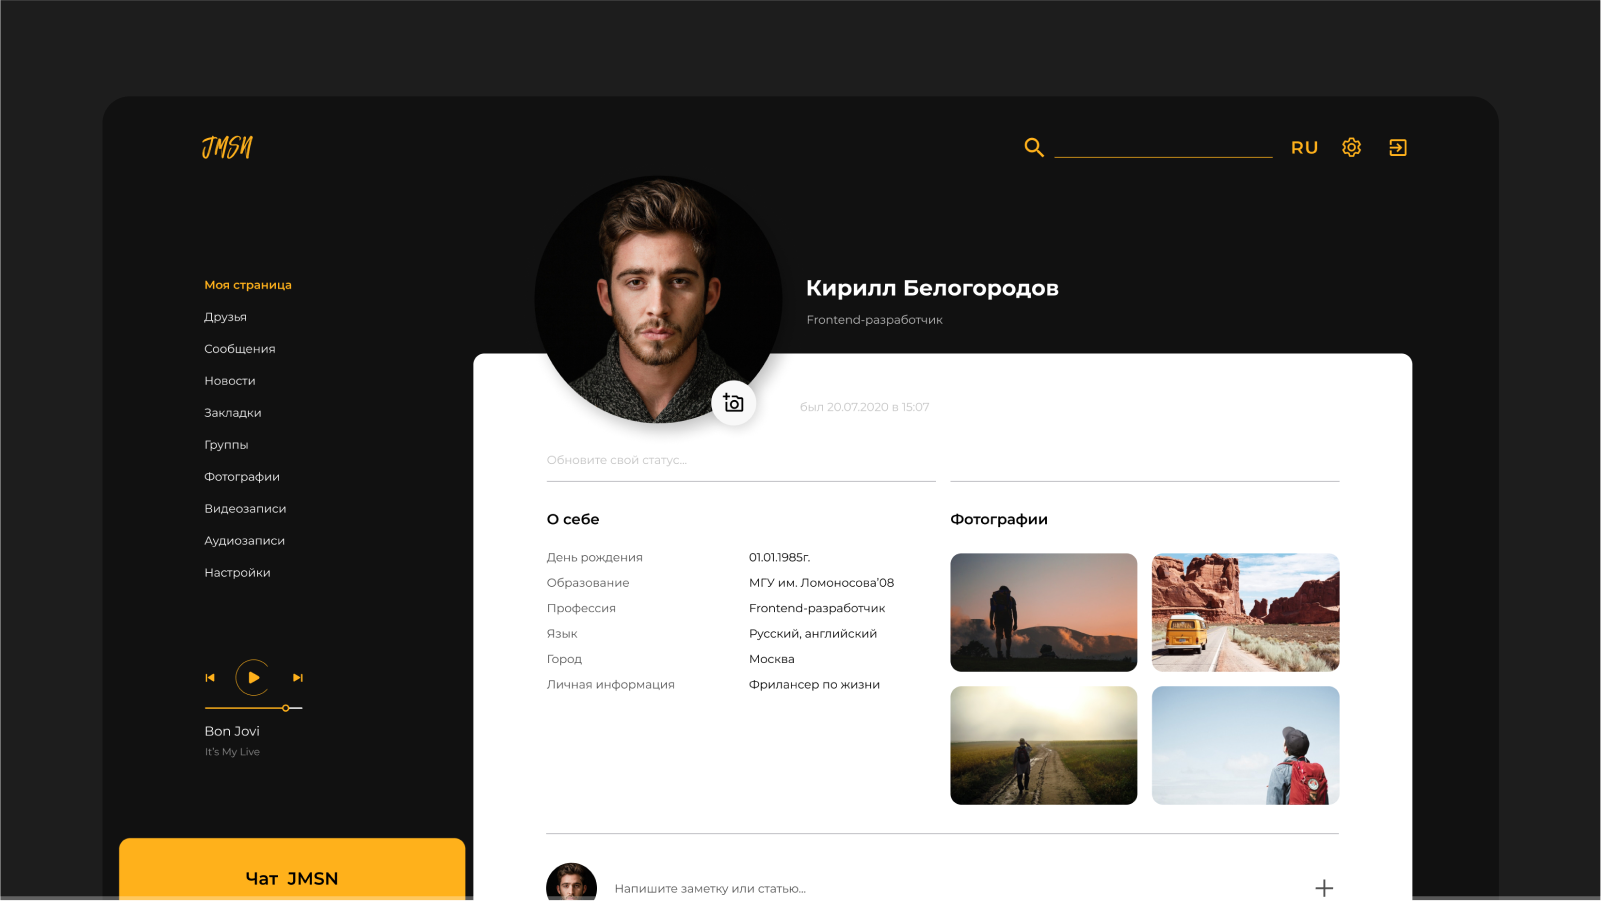Select Аудиозаписи in the sidebar
1601x901 pixels.
[x=244, y=541]
